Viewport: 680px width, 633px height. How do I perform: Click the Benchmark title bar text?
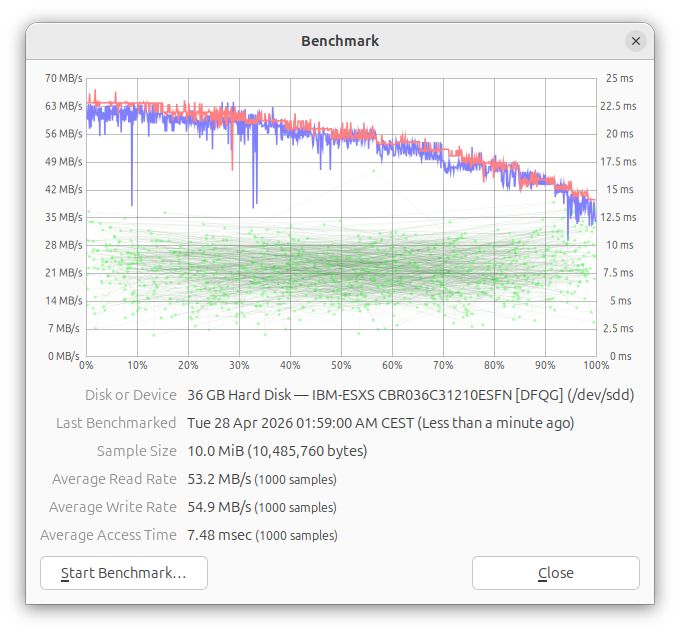click(x=340, y=41)
